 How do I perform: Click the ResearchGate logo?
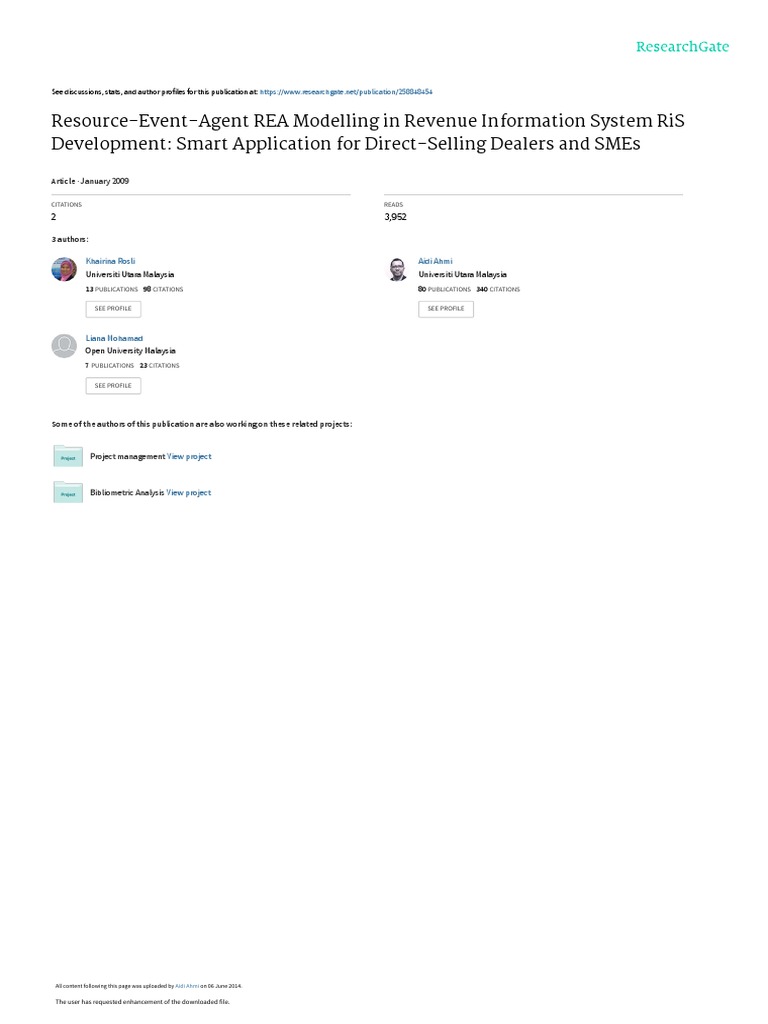(x=682, y=47)
